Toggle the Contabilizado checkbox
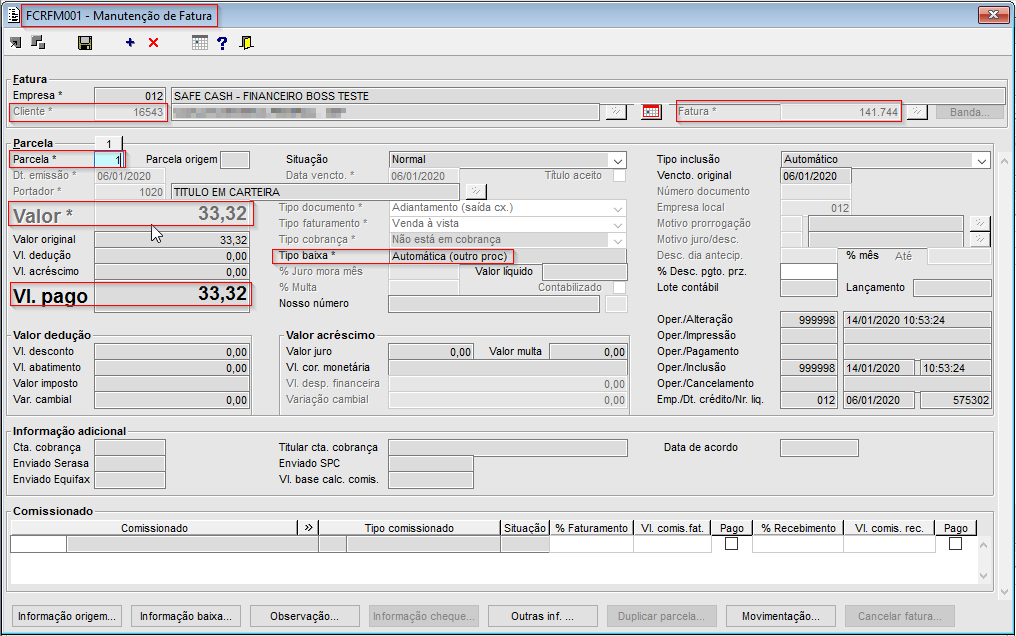The height and width of the screenshot is (636, 1016). [620, 288]
